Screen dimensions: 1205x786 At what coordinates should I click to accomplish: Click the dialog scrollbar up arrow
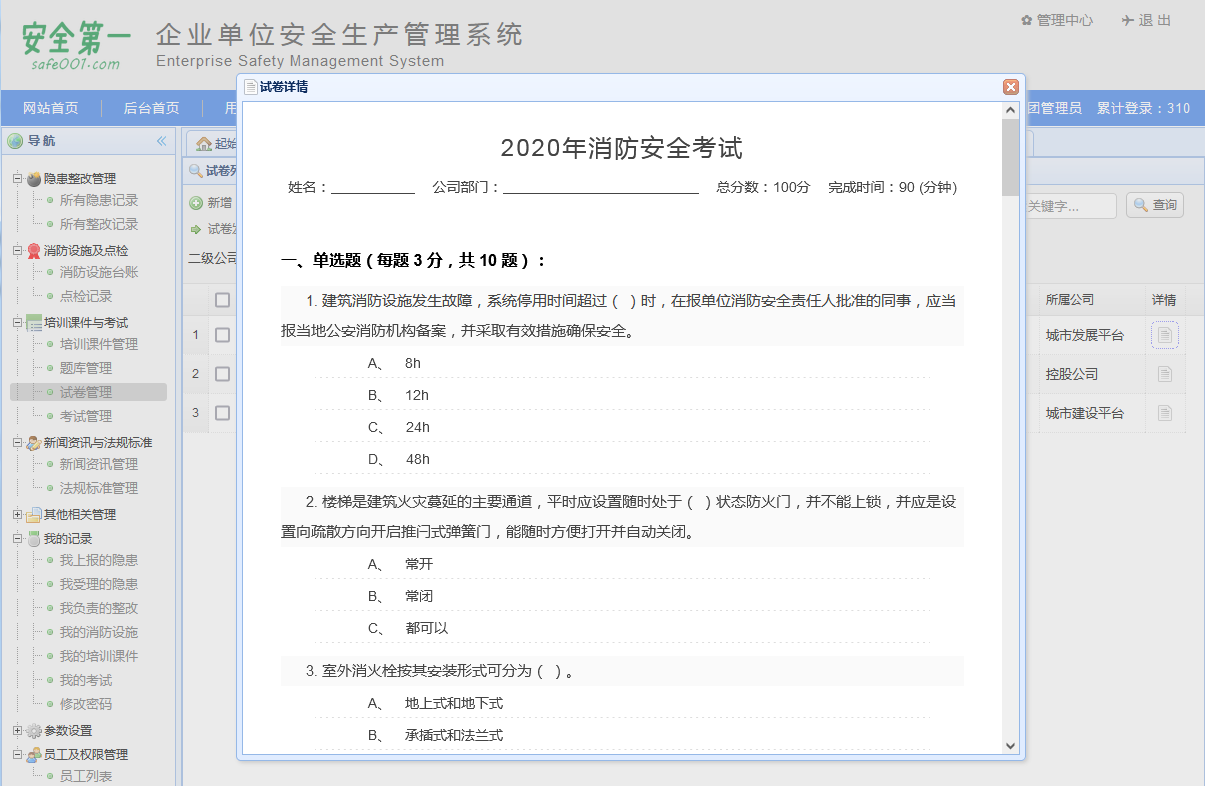pyautogui.click(x=1010, y=109)
